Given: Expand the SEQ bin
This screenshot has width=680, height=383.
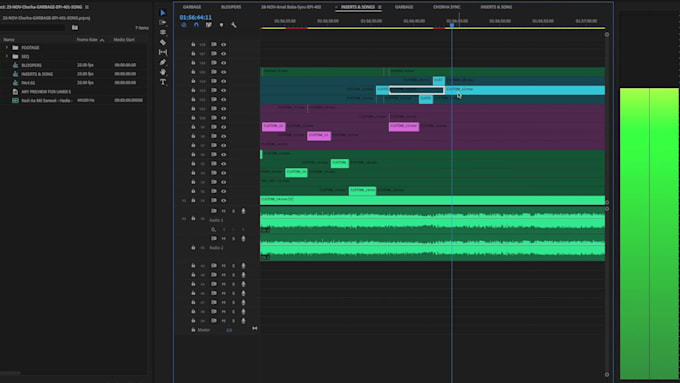Looking at the screenshot, I should coord(7,56).
